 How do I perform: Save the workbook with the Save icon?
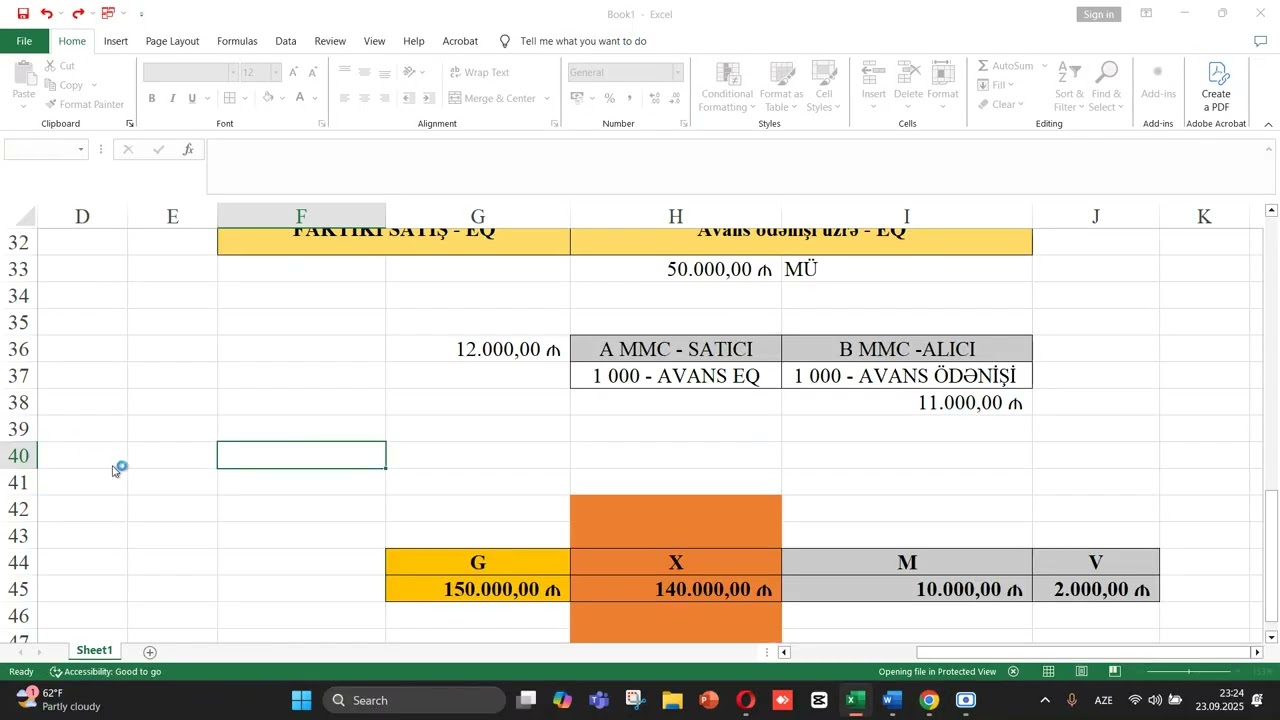23,14
